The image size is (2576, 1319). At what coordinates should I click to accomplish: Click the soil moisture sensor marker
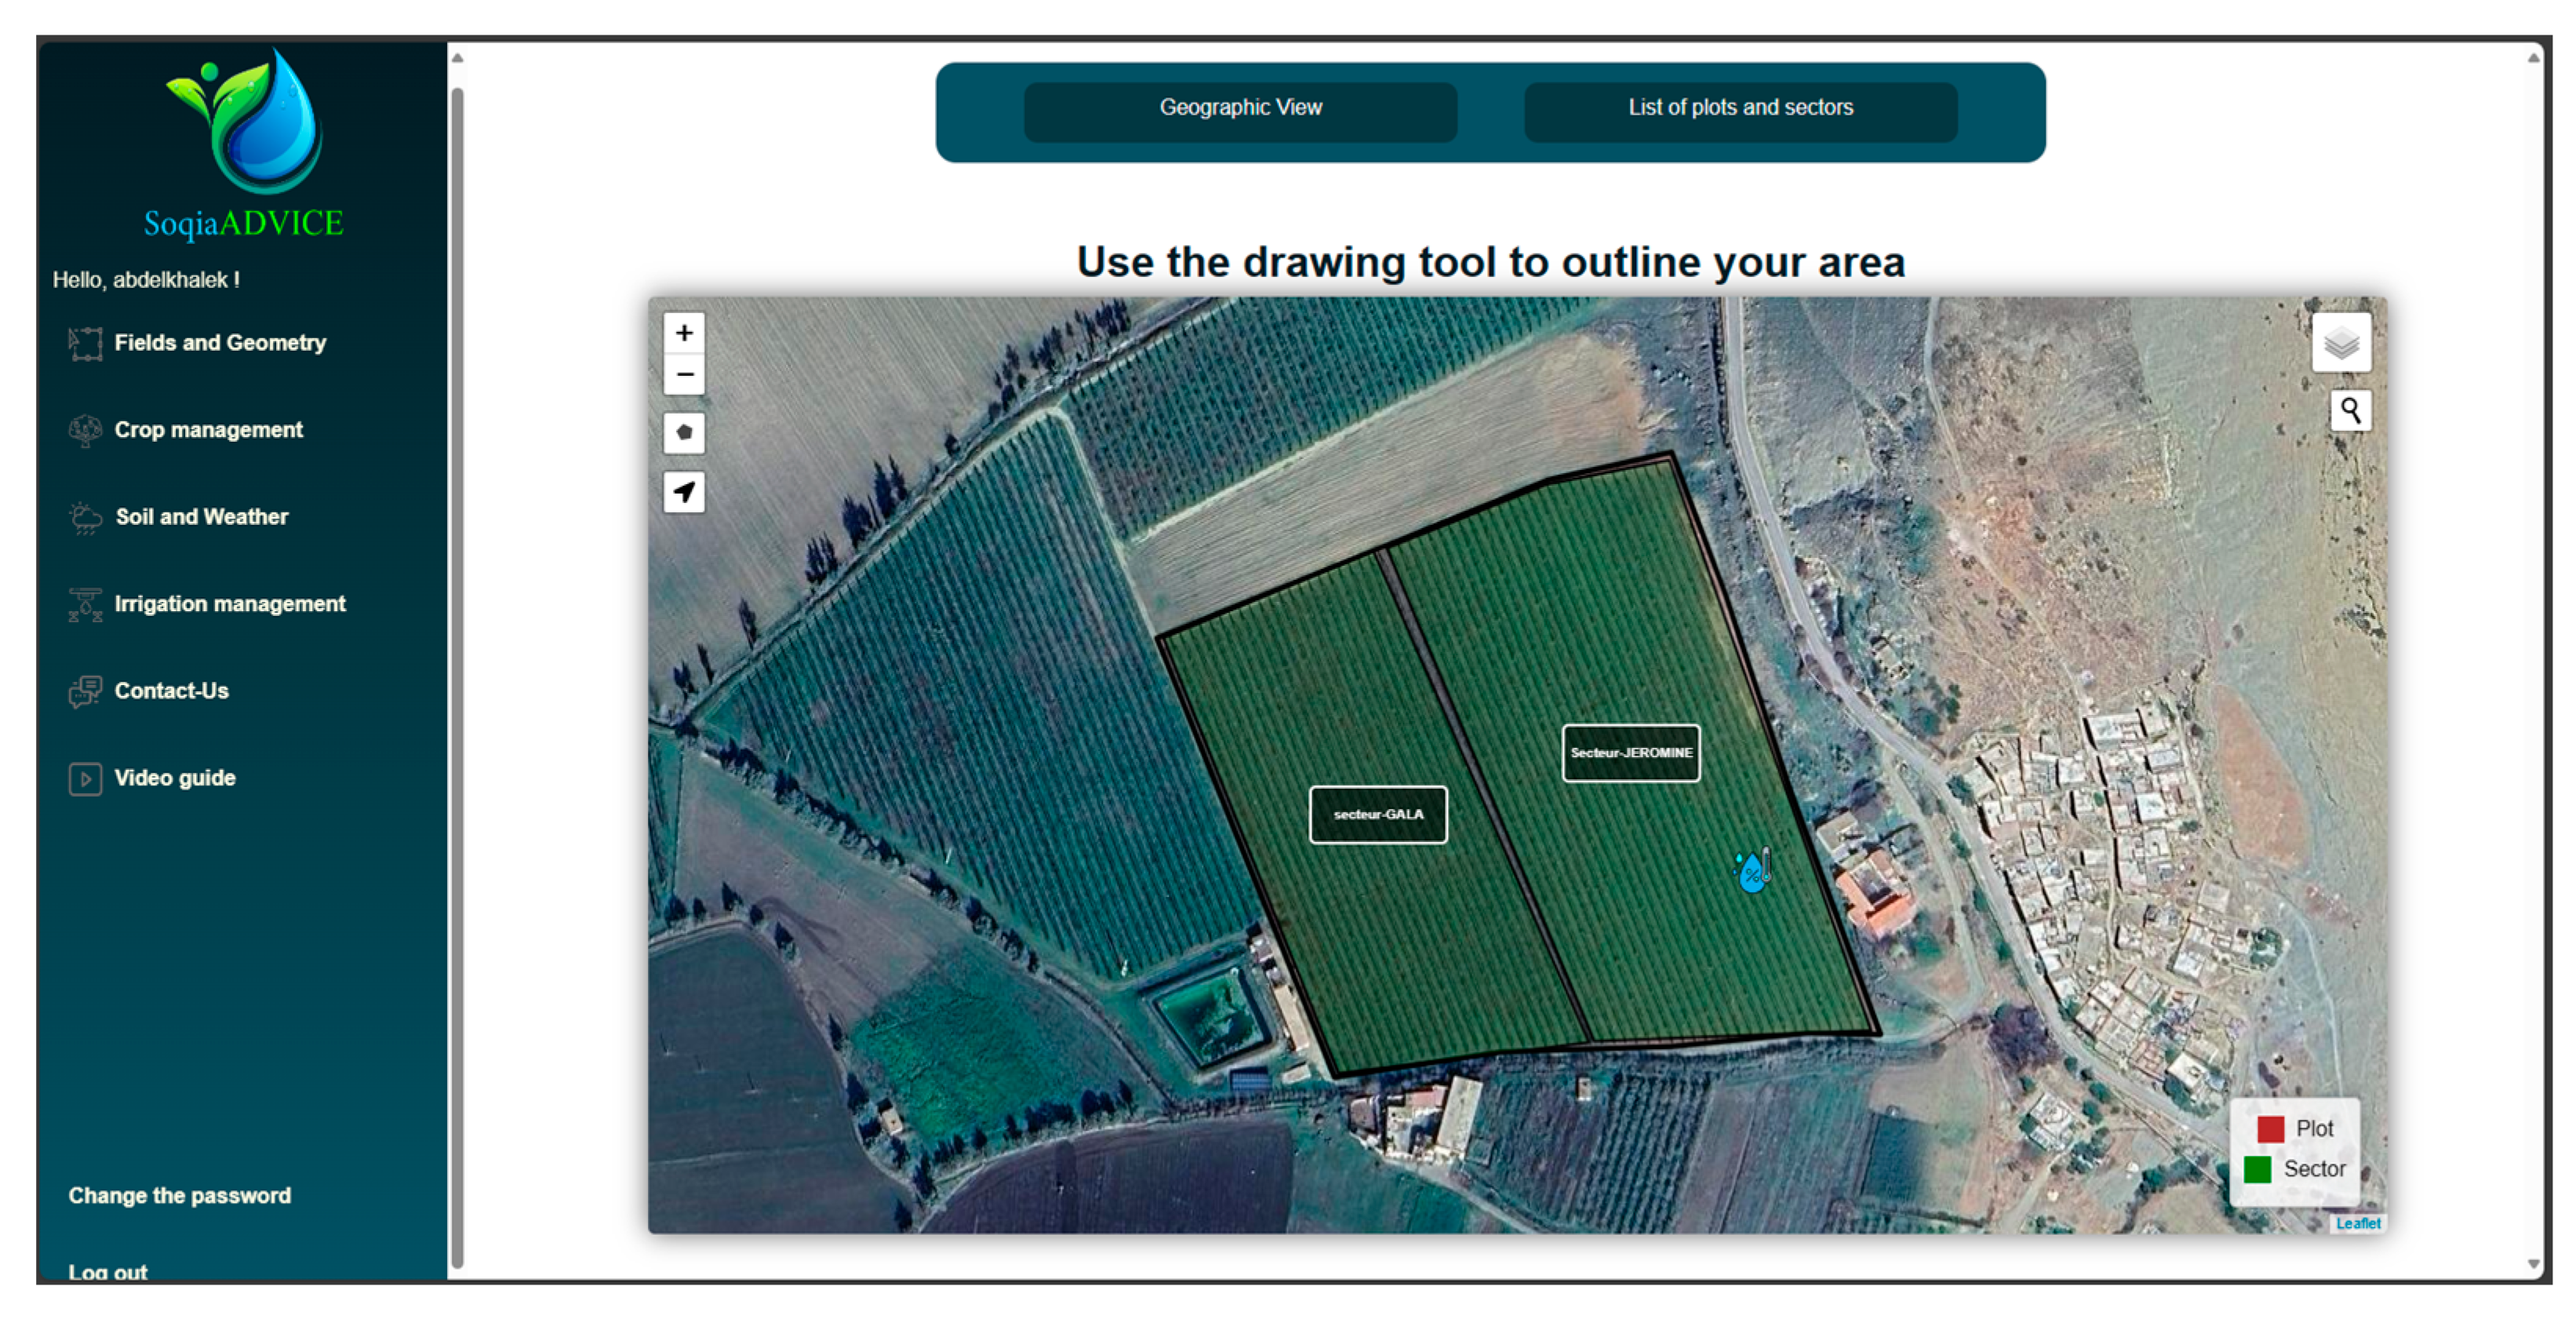[x=1752, y=871]
